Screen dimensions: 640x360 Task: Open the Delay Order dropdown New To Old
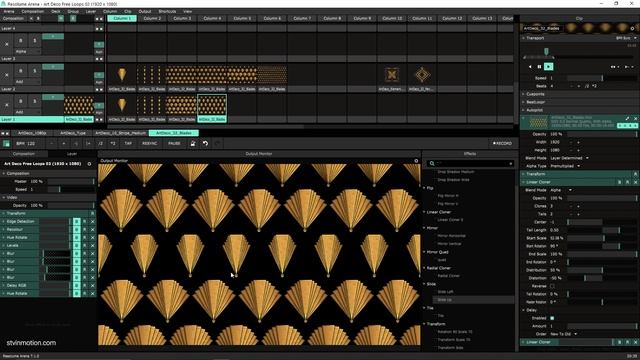563,334
